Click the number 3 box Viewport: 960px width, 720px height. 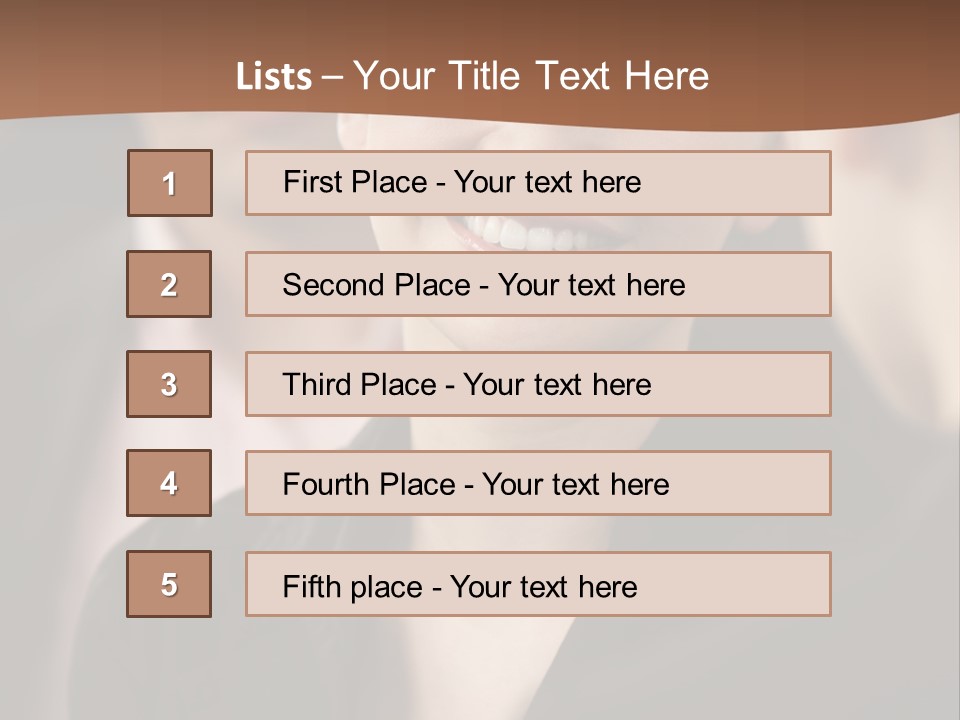[169, 384]
